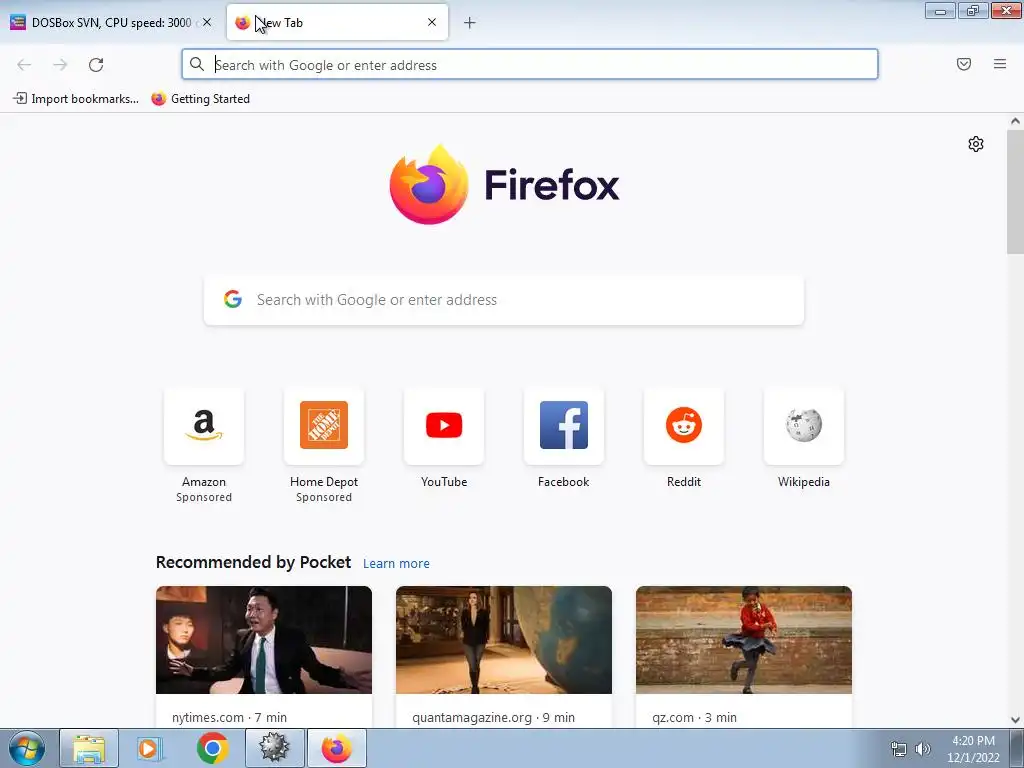Open the Wikipedia shortcut tile

(804, 426)
